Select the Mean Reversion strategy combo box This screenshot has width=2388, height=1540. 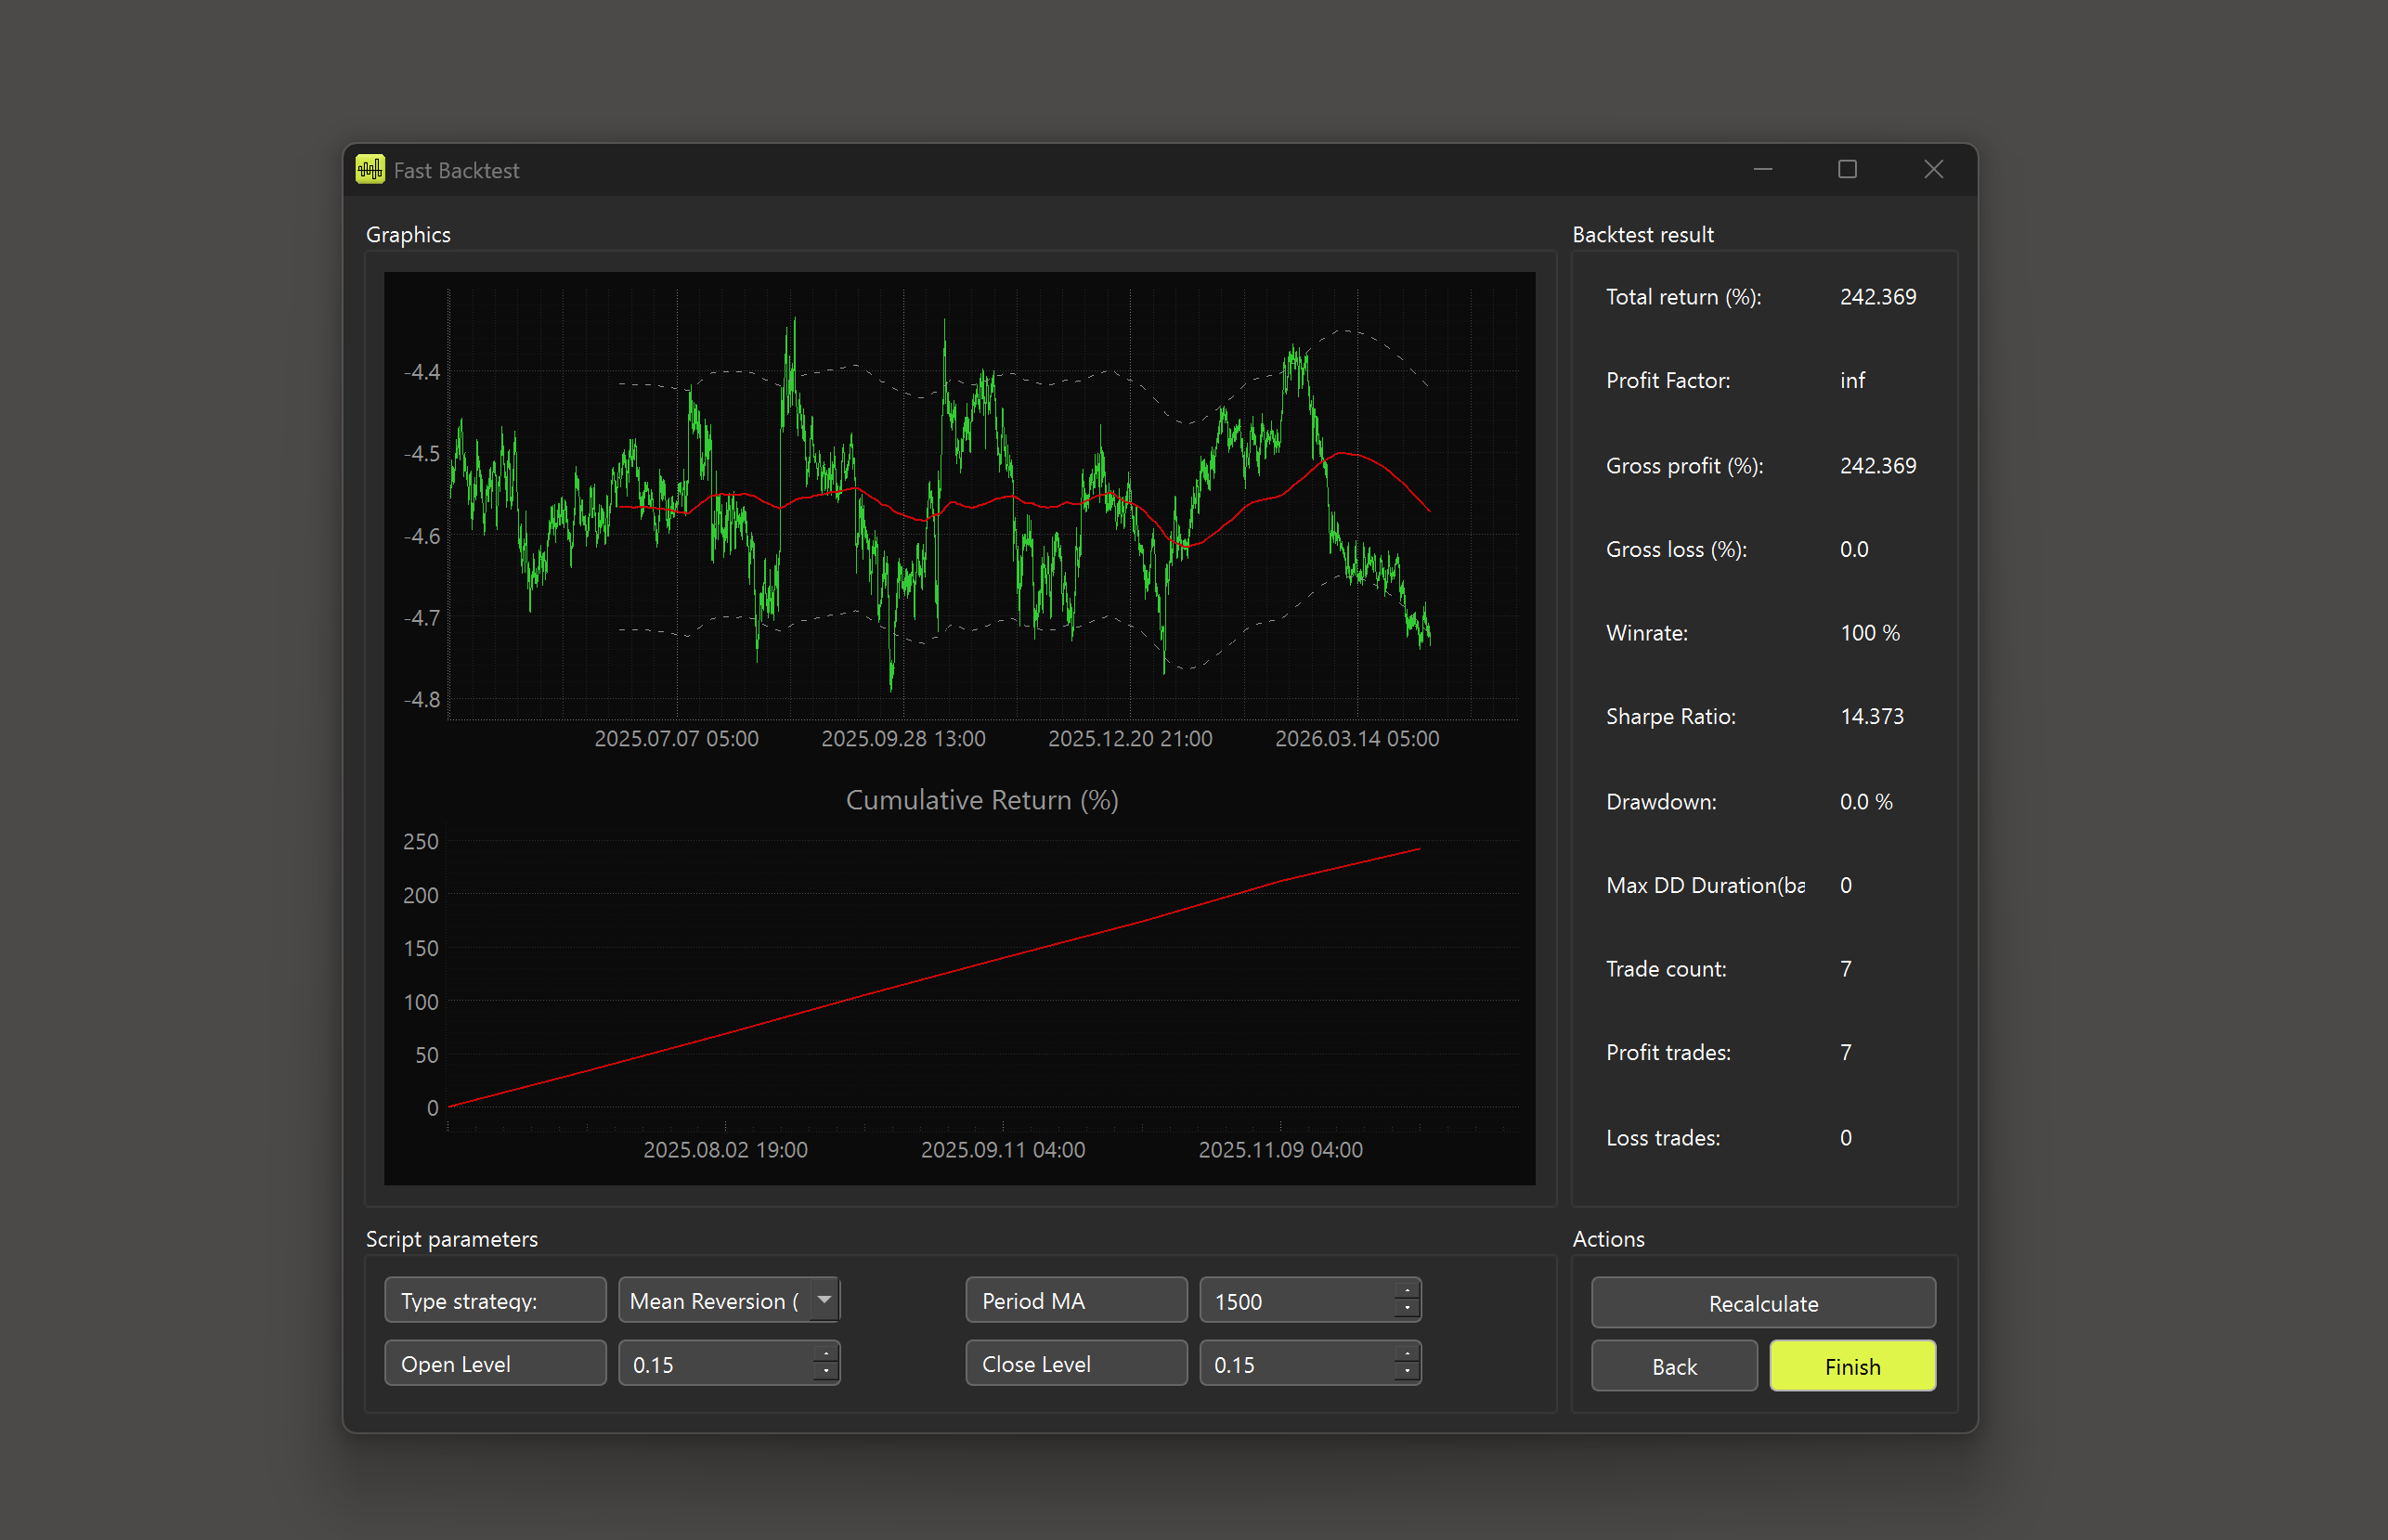(x=714, y=1300)
